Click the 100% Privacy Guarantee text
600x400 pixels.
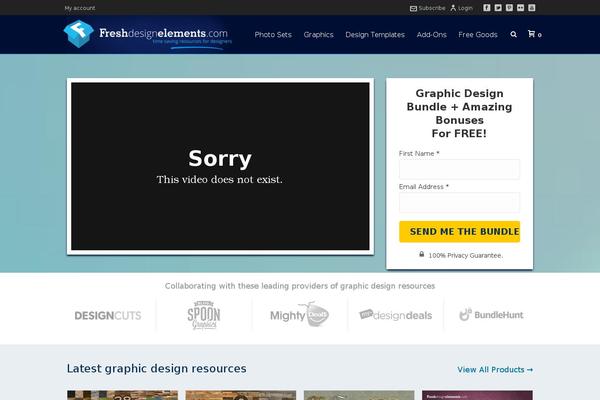pyautogui.click(x=465, y=255)
